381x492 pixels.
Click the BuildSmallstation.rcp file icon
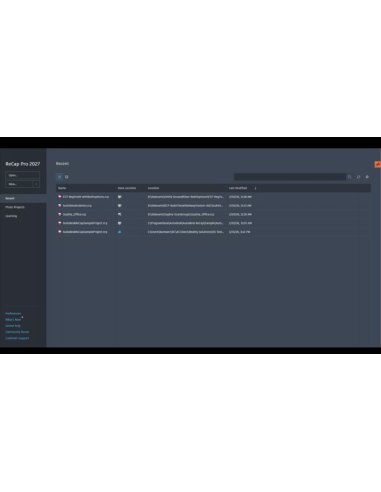pyautogui.click(x=60, y=206)
